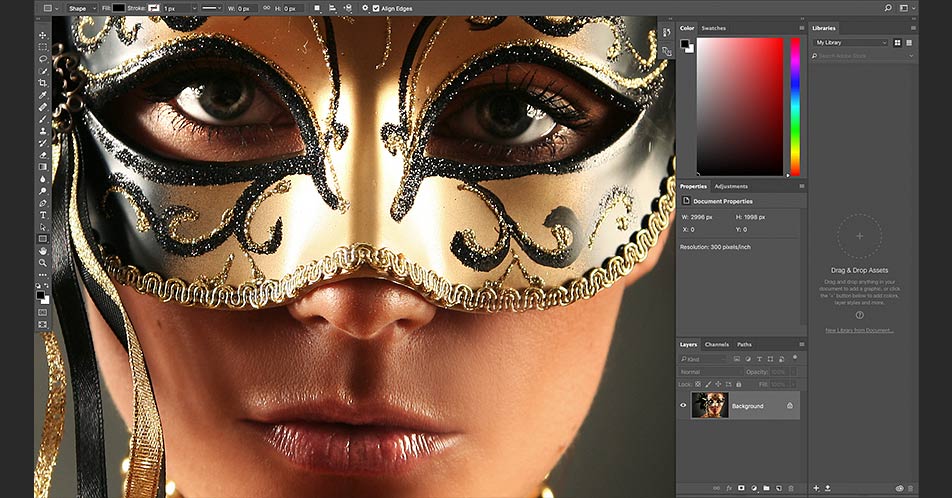The image size is (952, 498).
Task: Select the Move tool
Action: tap(42, 35)
